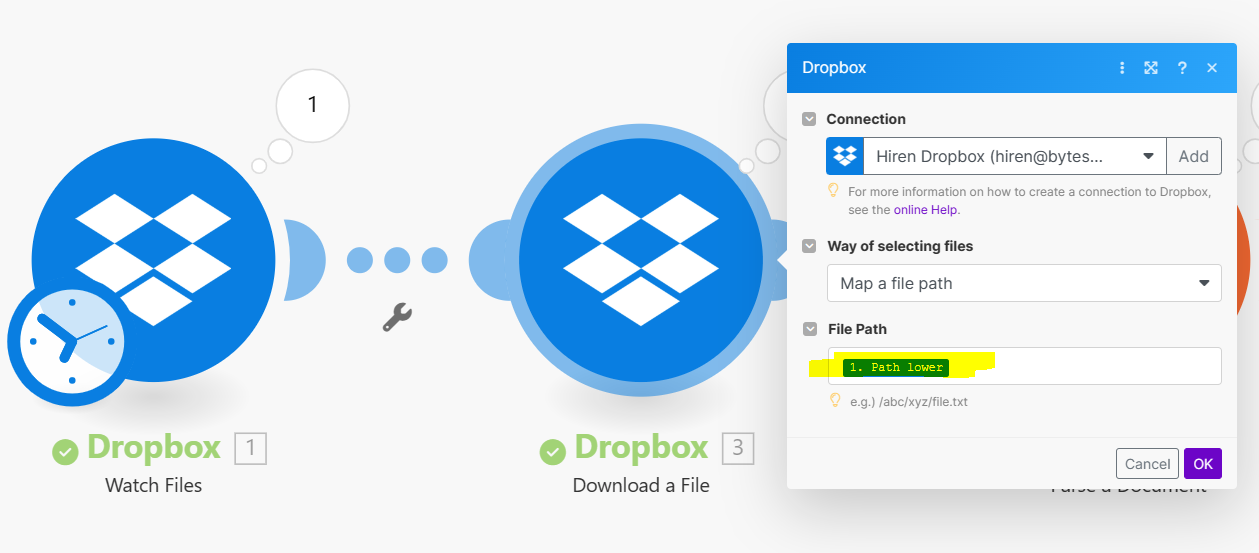The width and height of the screenshot is (1259, 553).
Task: Click the module number 1 badge
Action: (251, 448)
